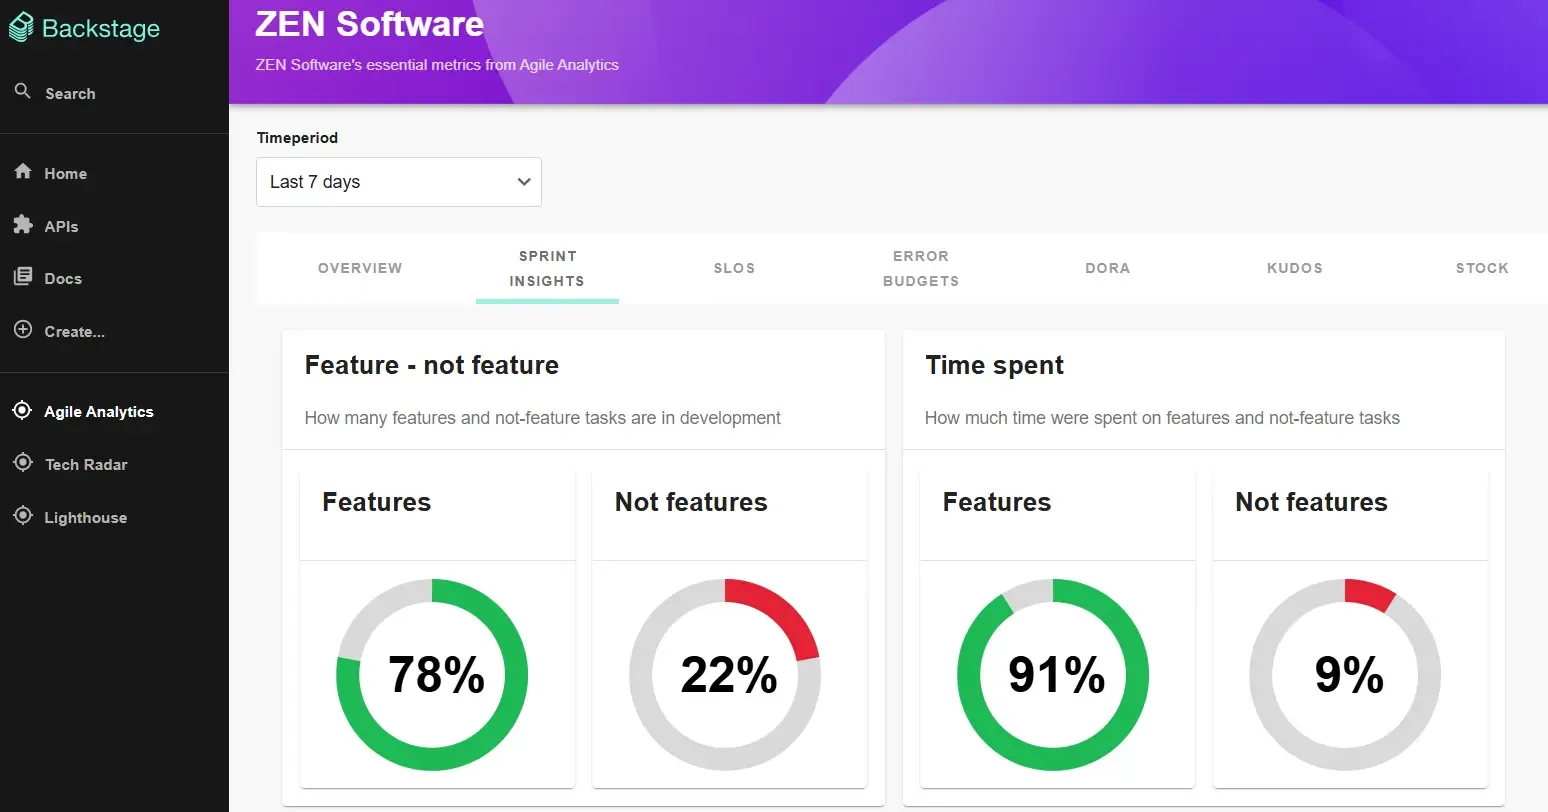Switch to the Error Budgets tab
1548x812 pixels.
coord(921,268)
